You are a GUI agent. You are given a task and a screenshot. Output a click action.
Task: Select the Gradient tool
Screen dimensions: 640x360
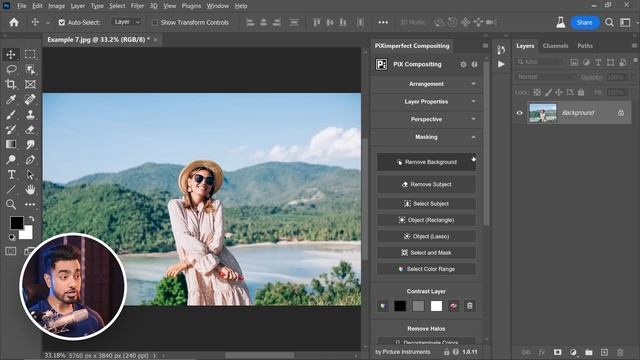pyautogui.click(x=11, y=144)
